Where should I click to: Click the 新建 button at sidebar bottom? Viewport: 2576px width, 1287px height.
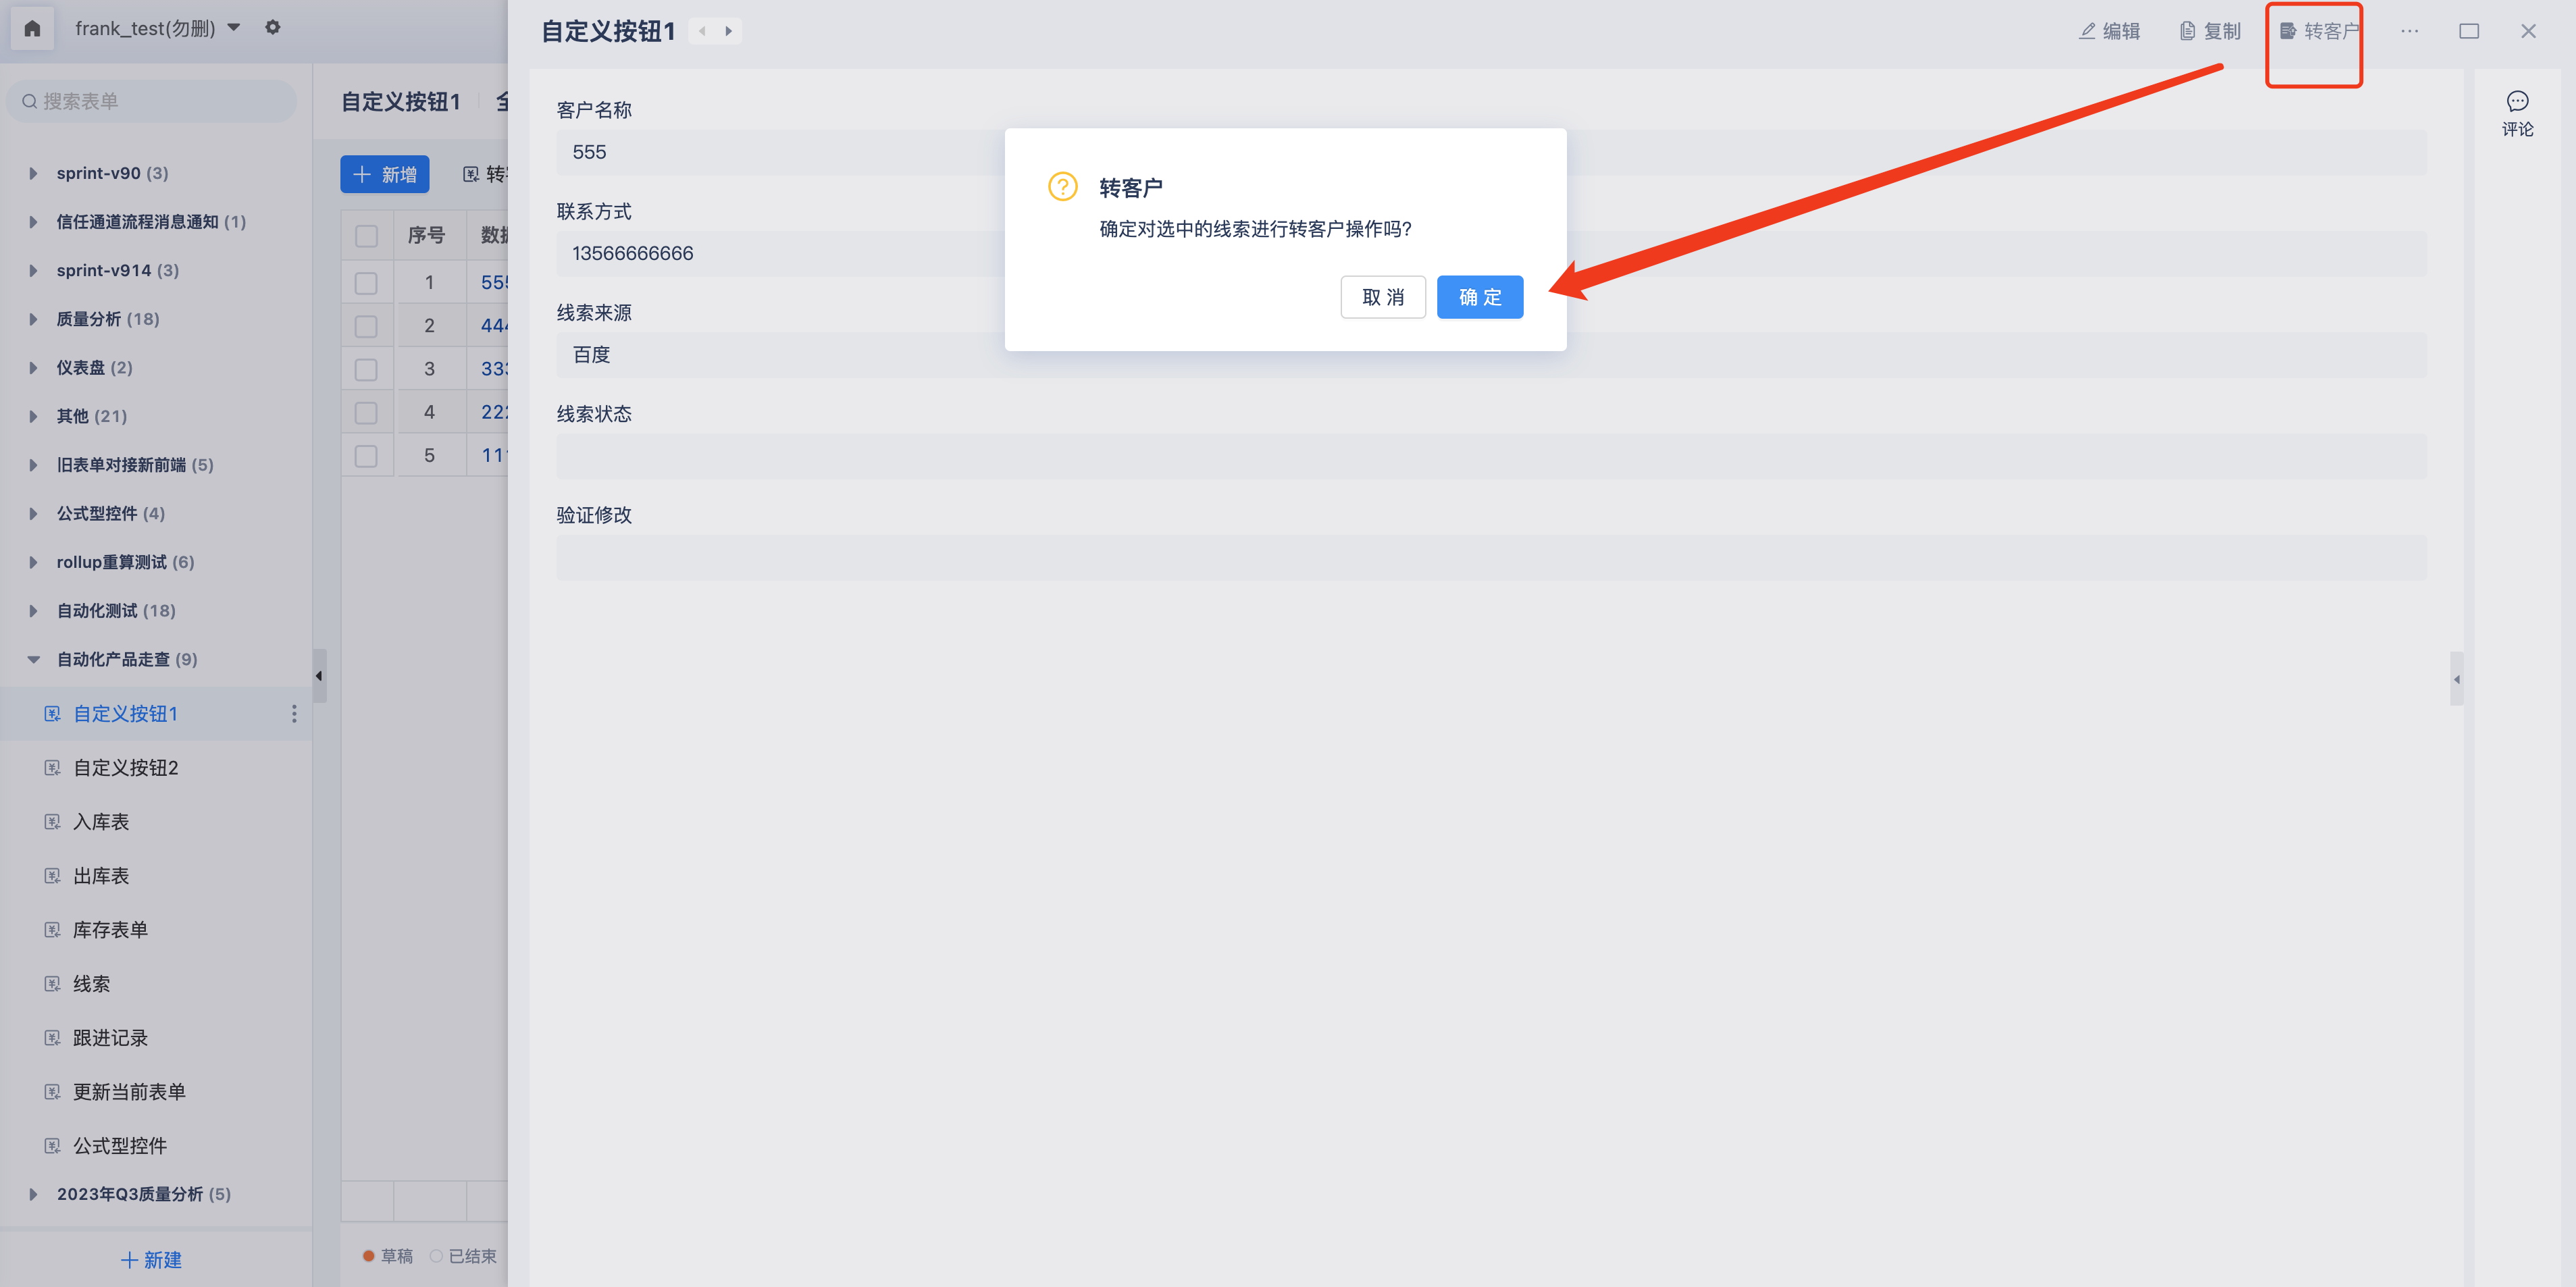(152, 1260)
